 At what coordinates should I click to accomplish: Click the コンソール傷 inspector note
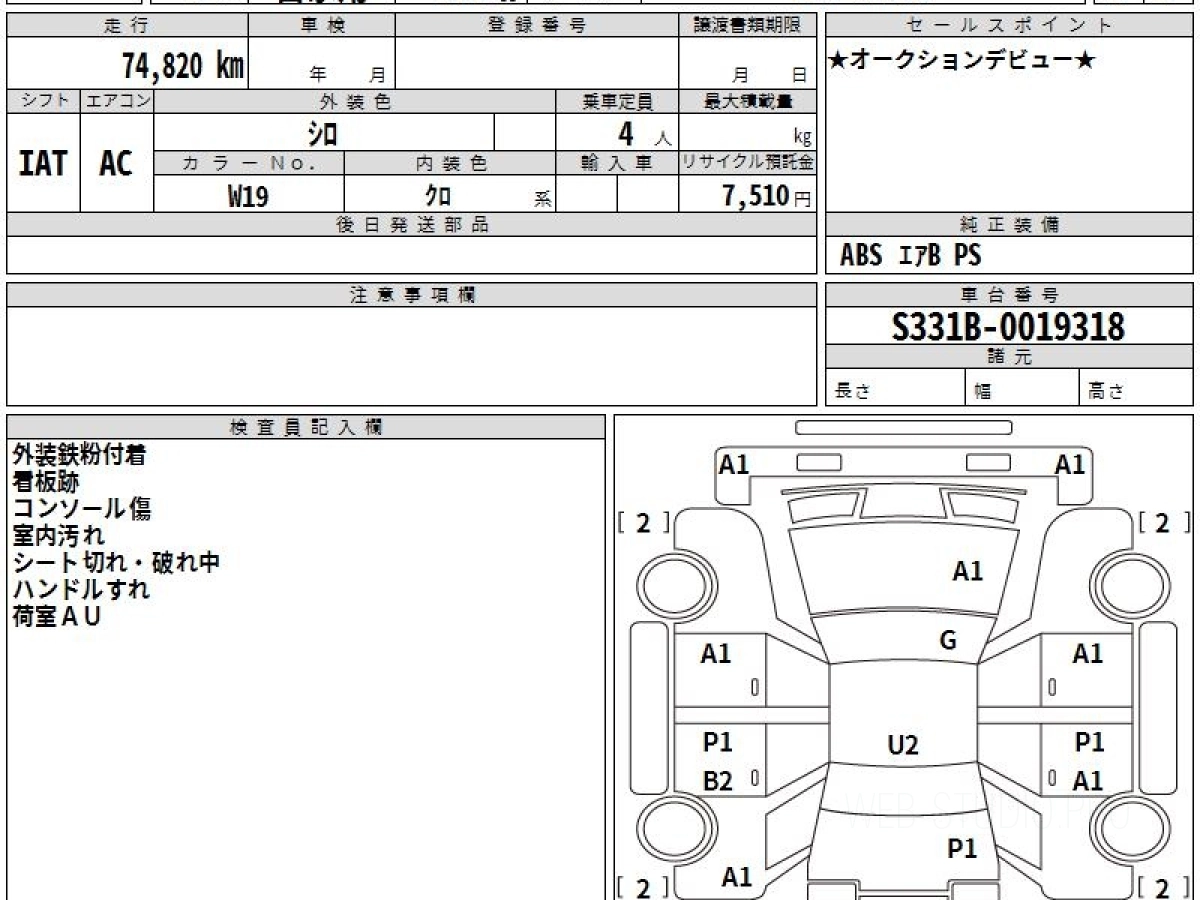tap(82, 509)
